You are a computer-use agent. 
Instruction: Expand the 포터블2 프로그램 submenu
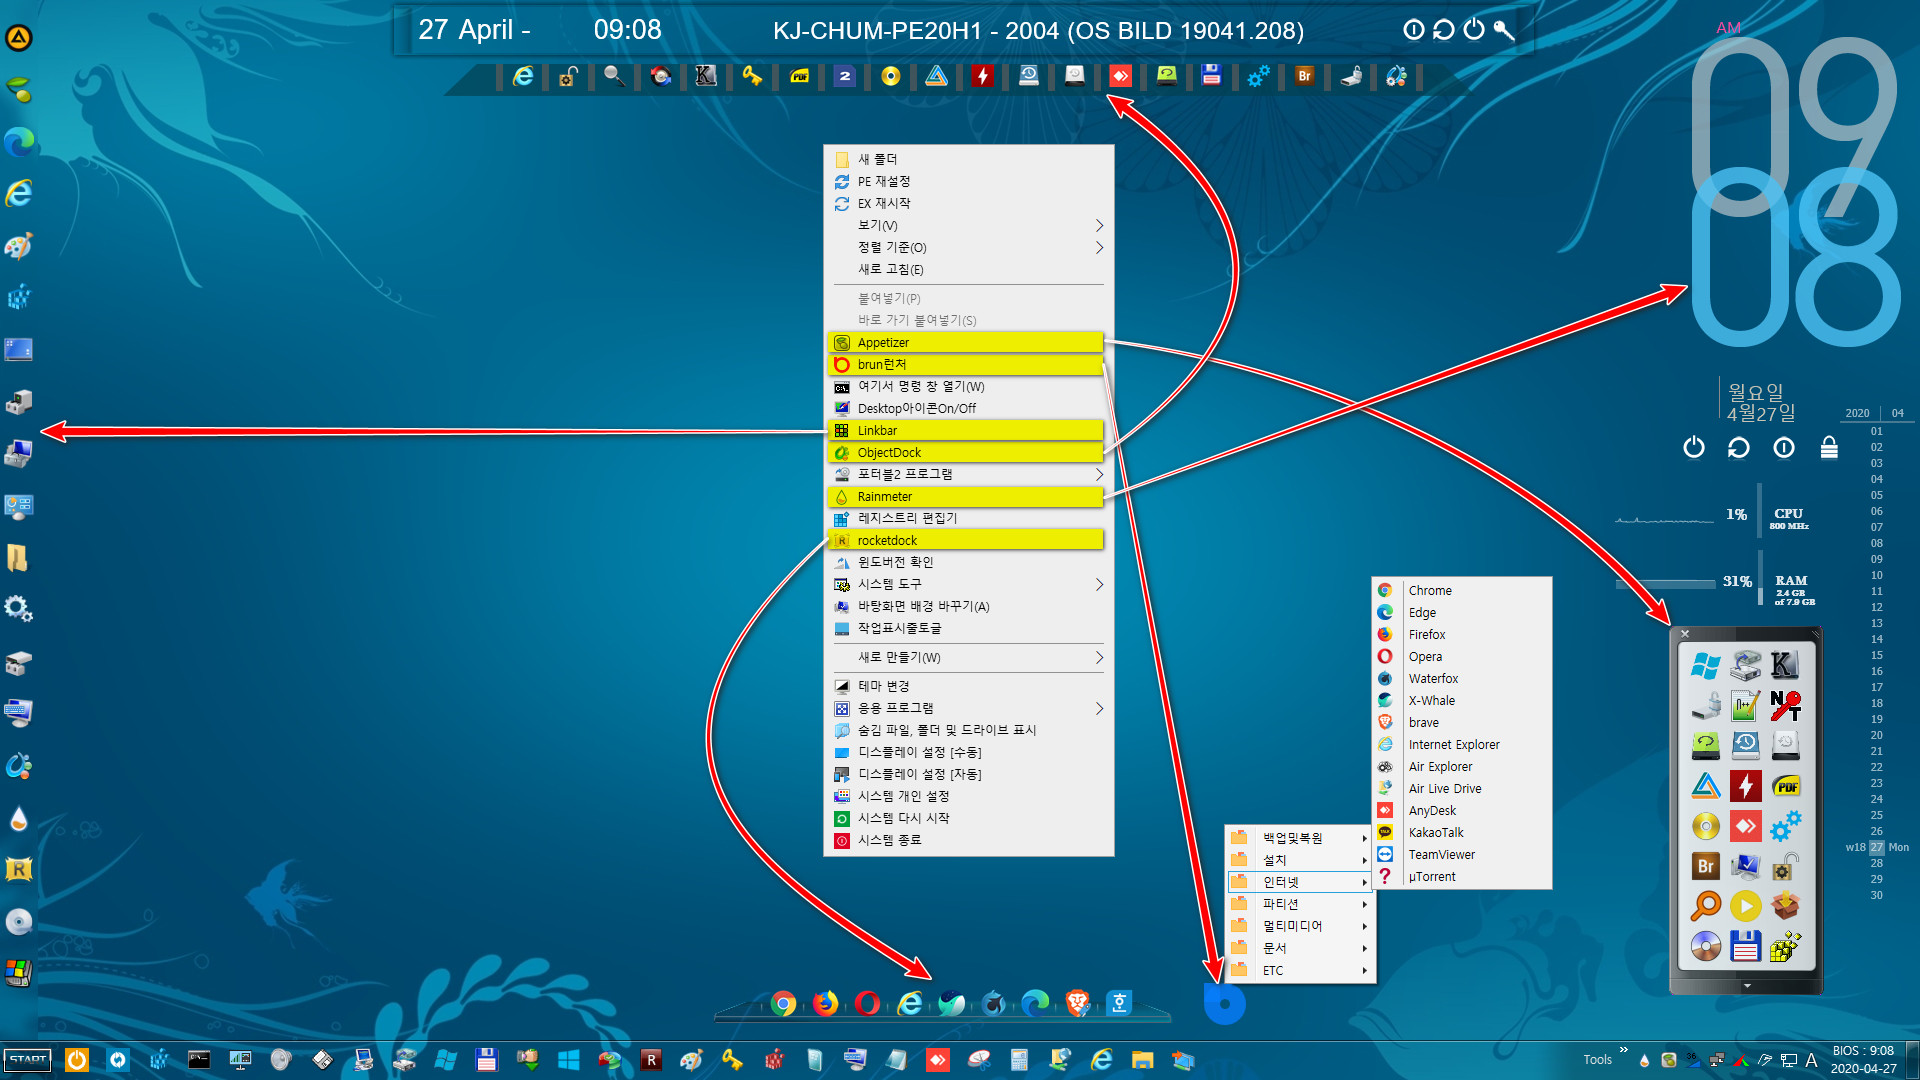968,474
